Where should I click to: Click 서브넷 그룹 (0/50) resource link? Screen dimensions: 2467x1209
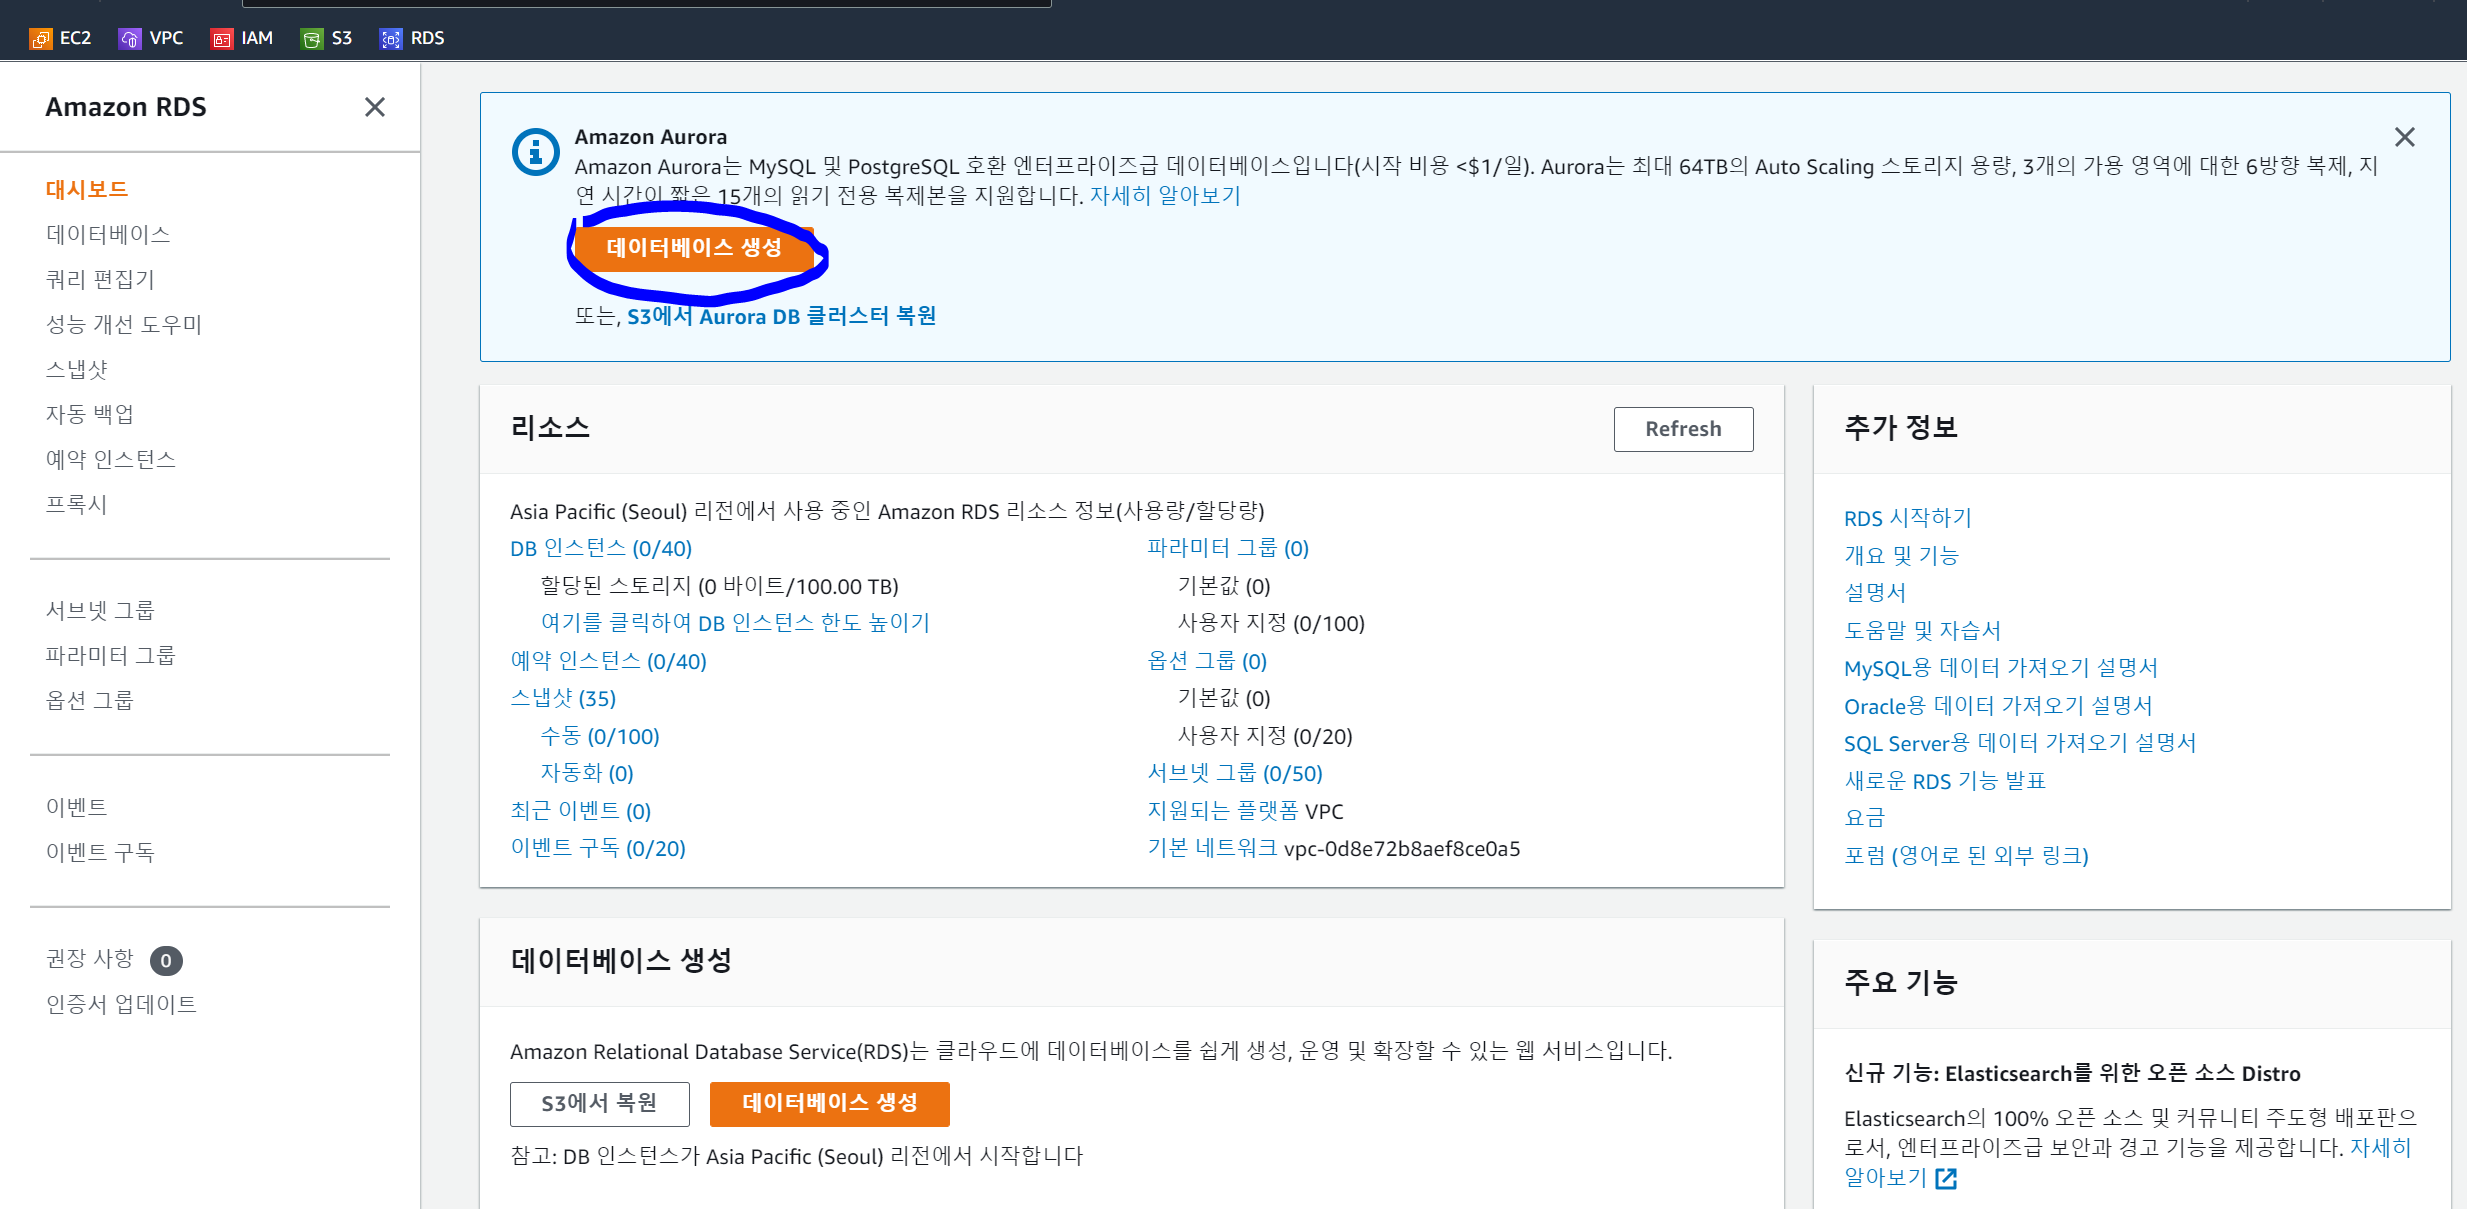[x=1234, y=773]
